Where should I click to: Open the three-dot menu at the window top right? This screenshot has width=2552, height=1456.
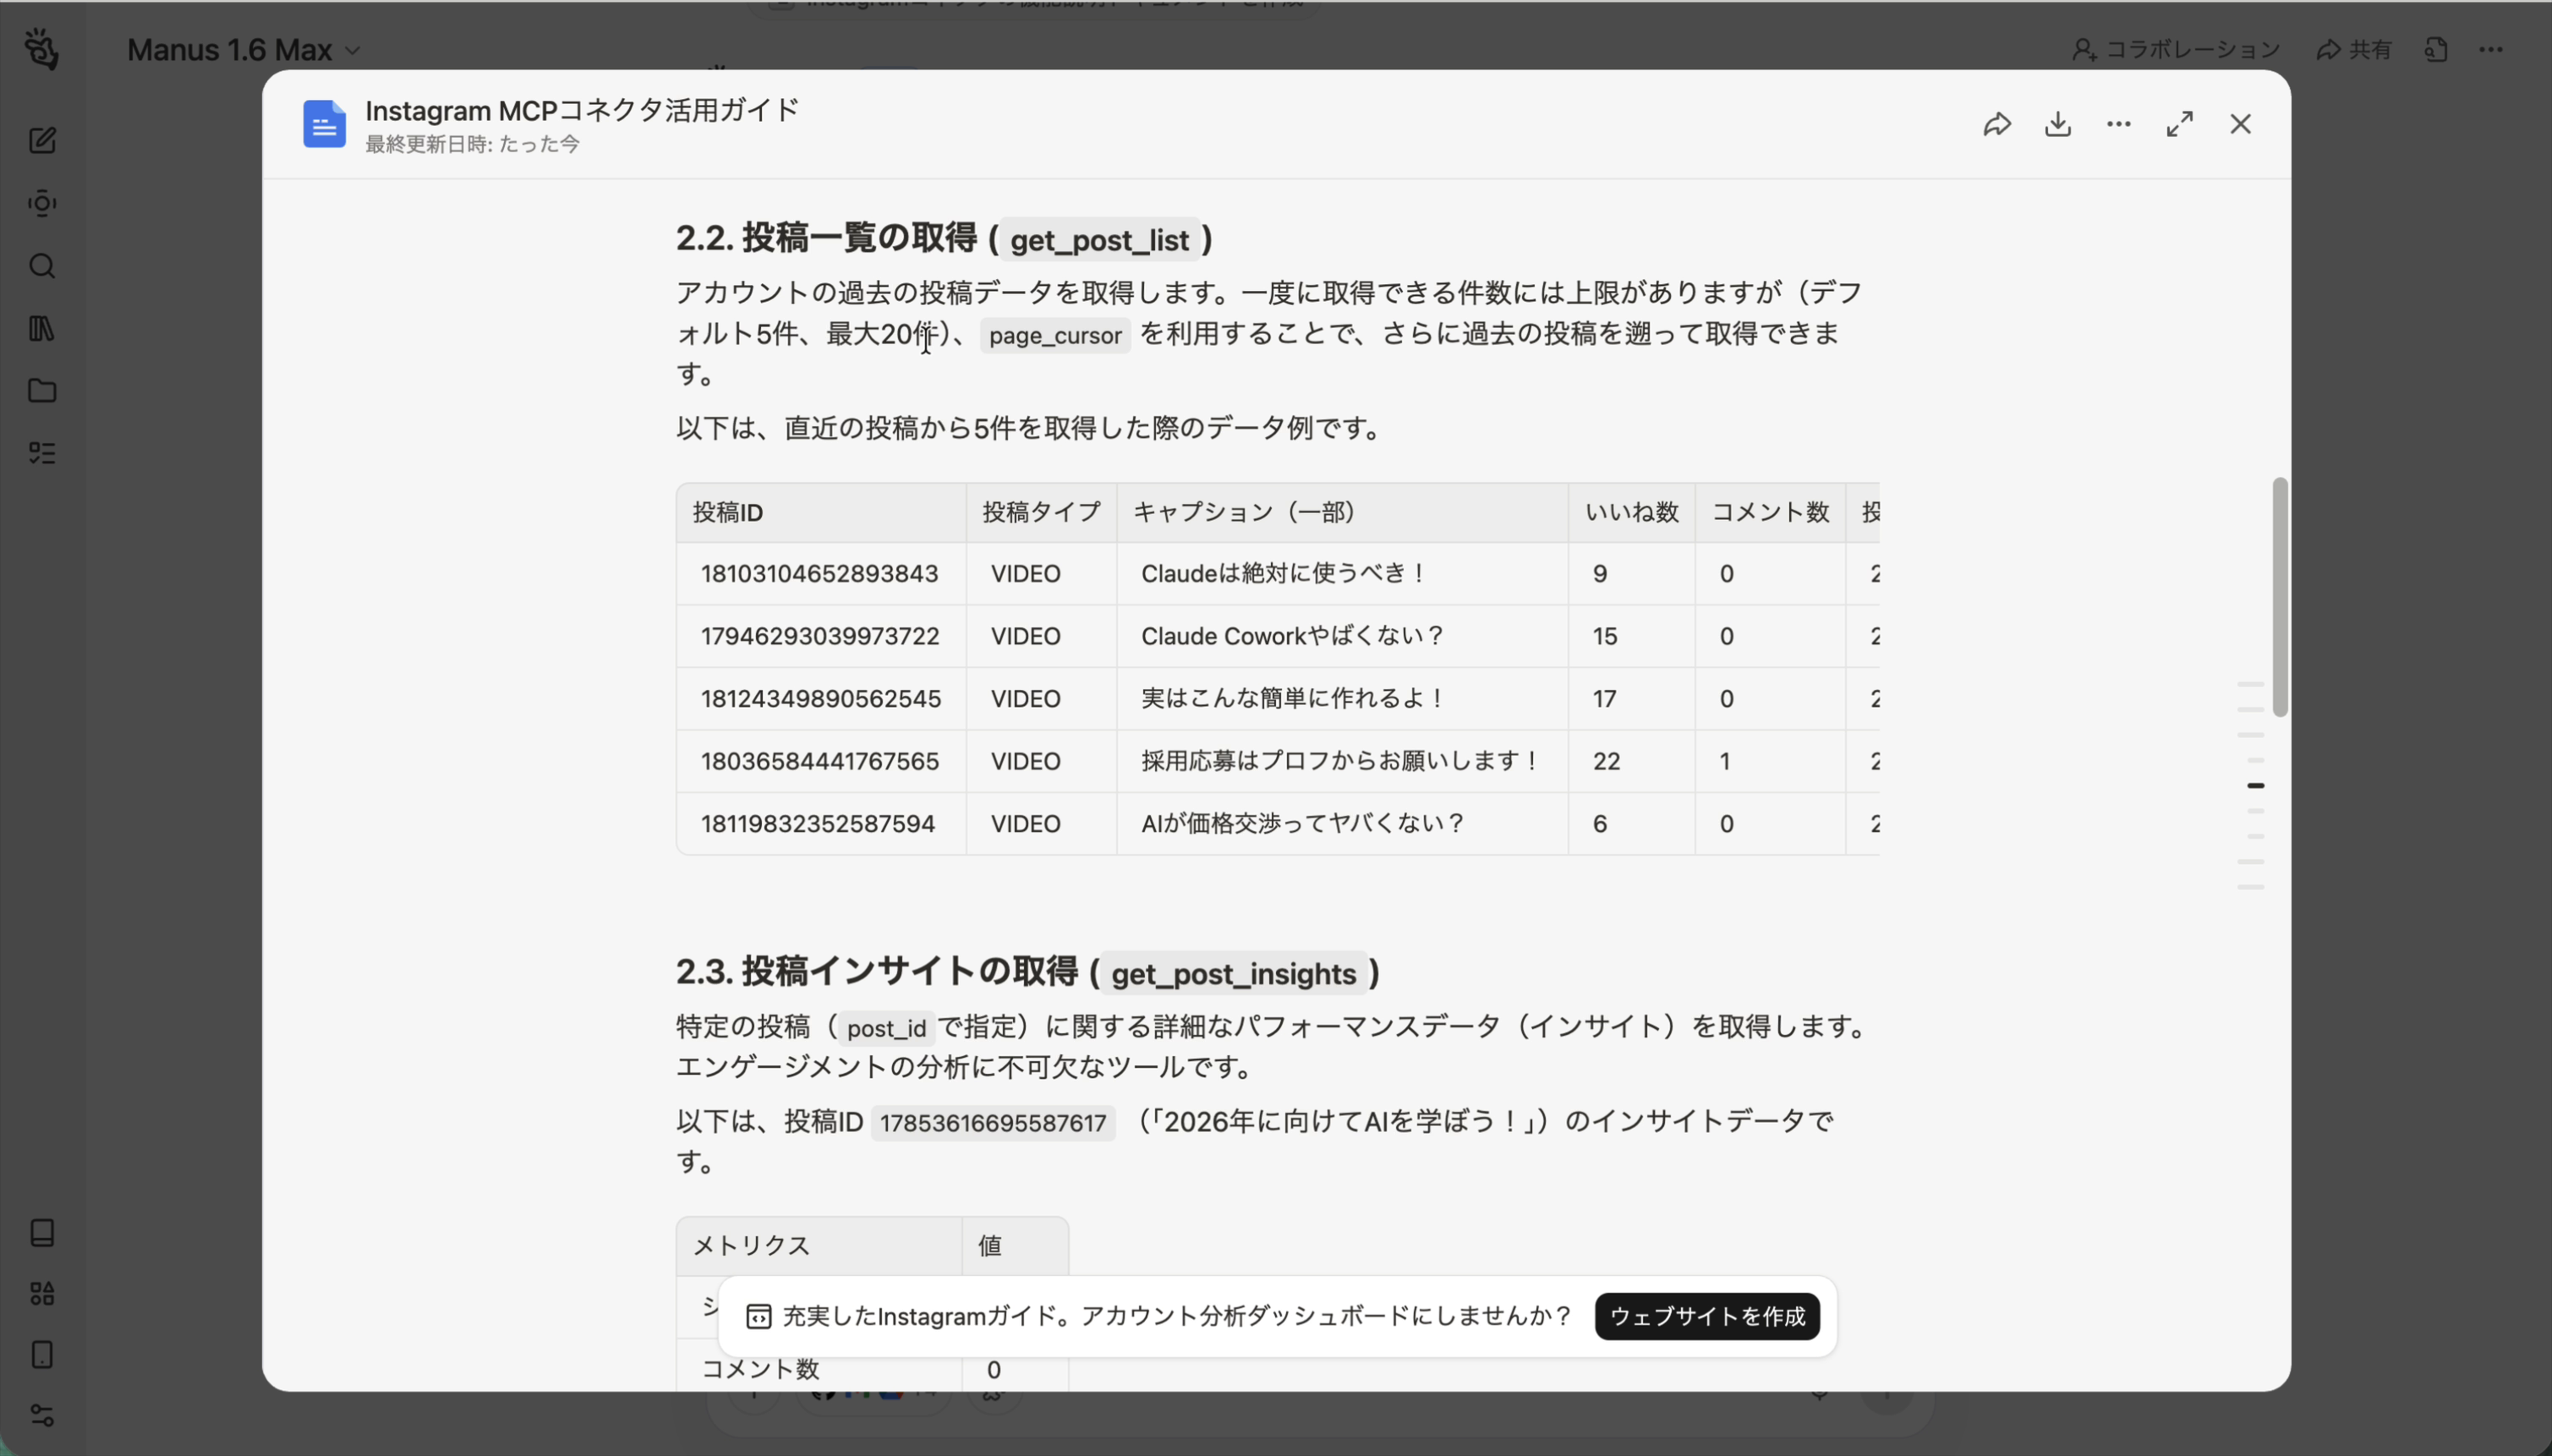2492,49
